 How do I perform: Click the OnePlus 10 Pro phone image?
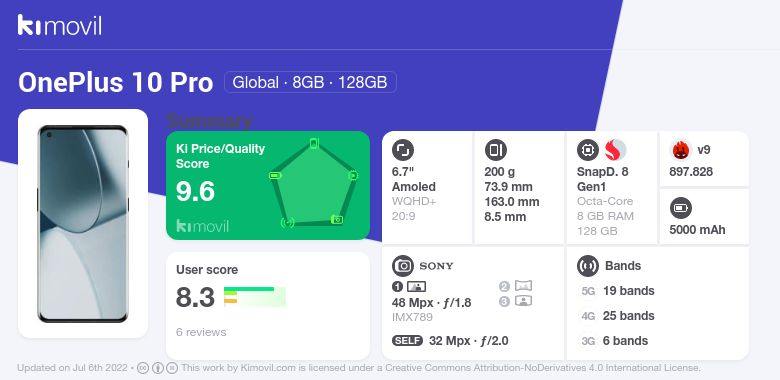pyautogui.click(x=83, y=224)
